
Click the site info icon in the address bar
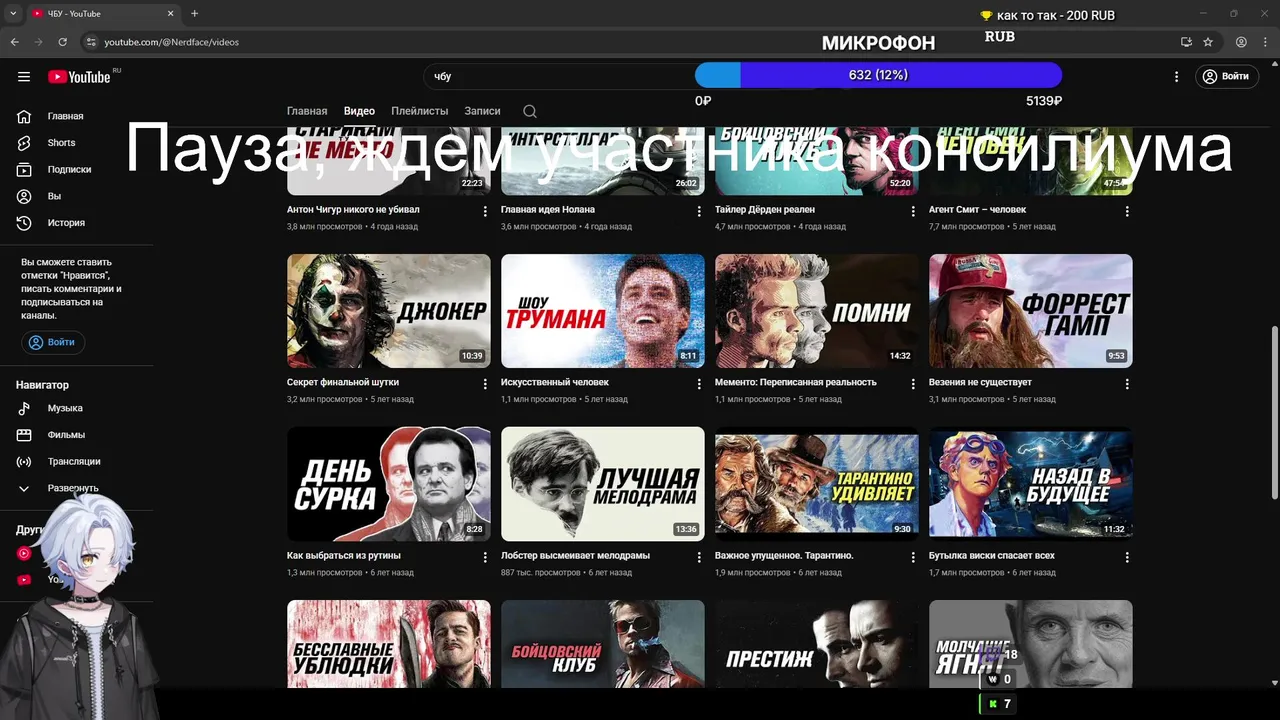click(91, 42)
